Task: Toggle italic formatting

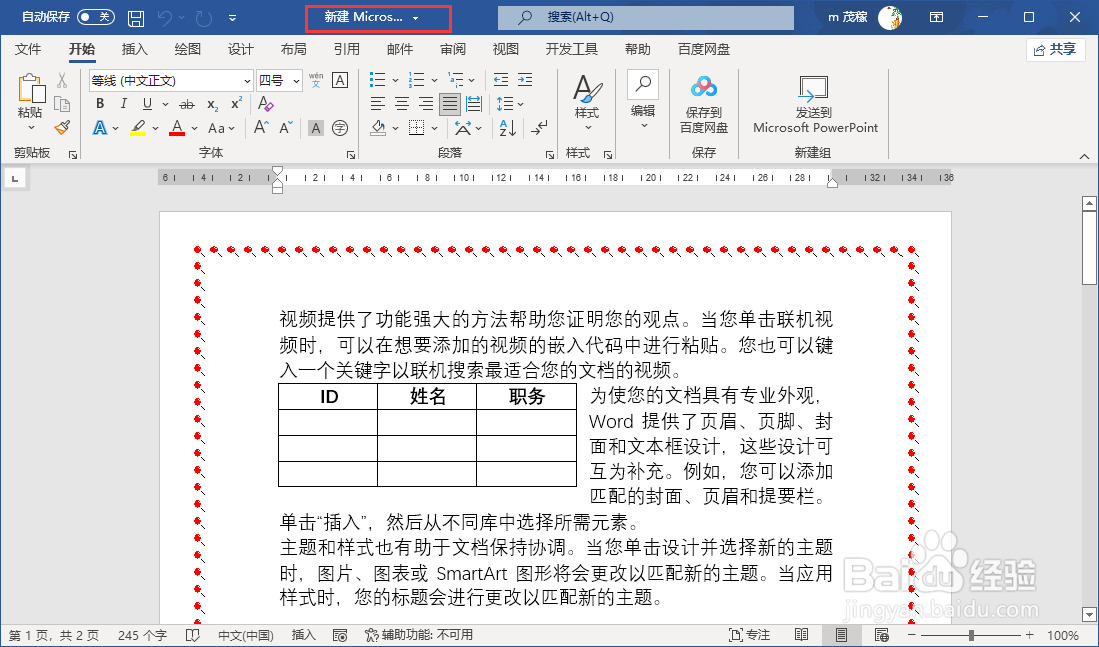Action: pyautogui.click(x=123, y=102)
